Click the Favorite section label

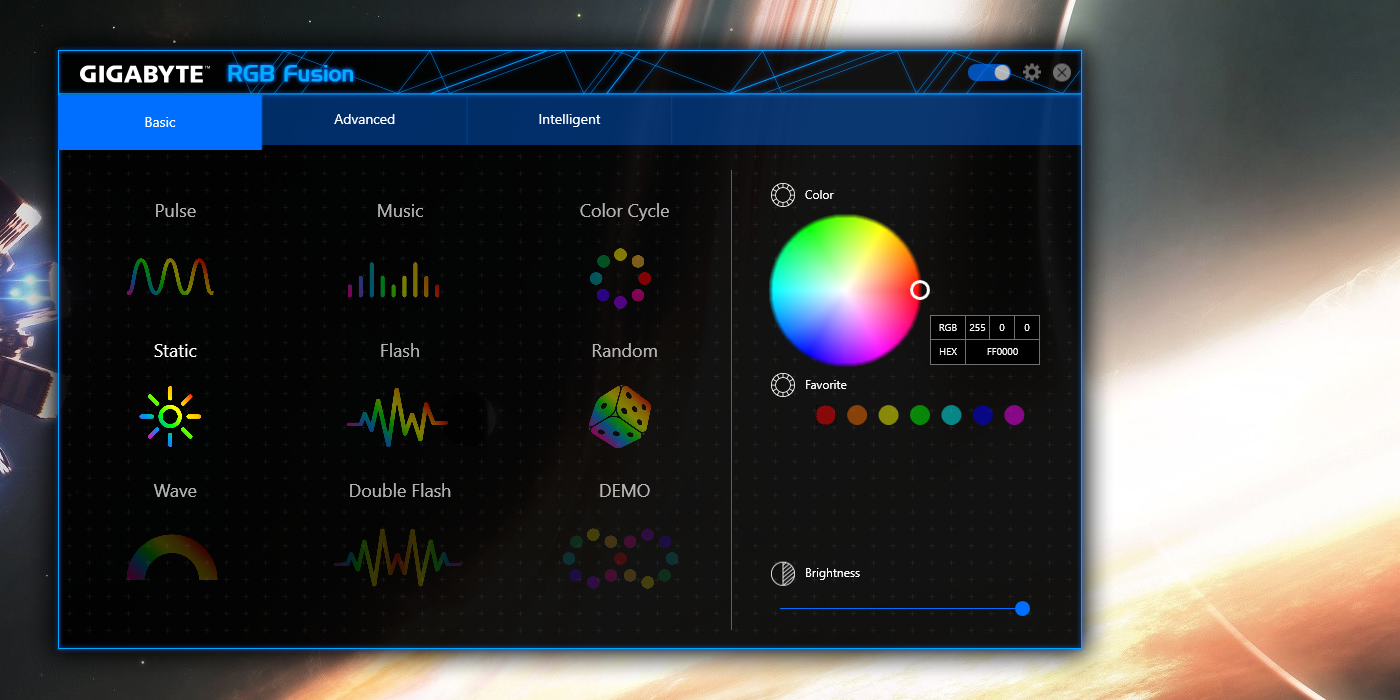pos(826,385)
